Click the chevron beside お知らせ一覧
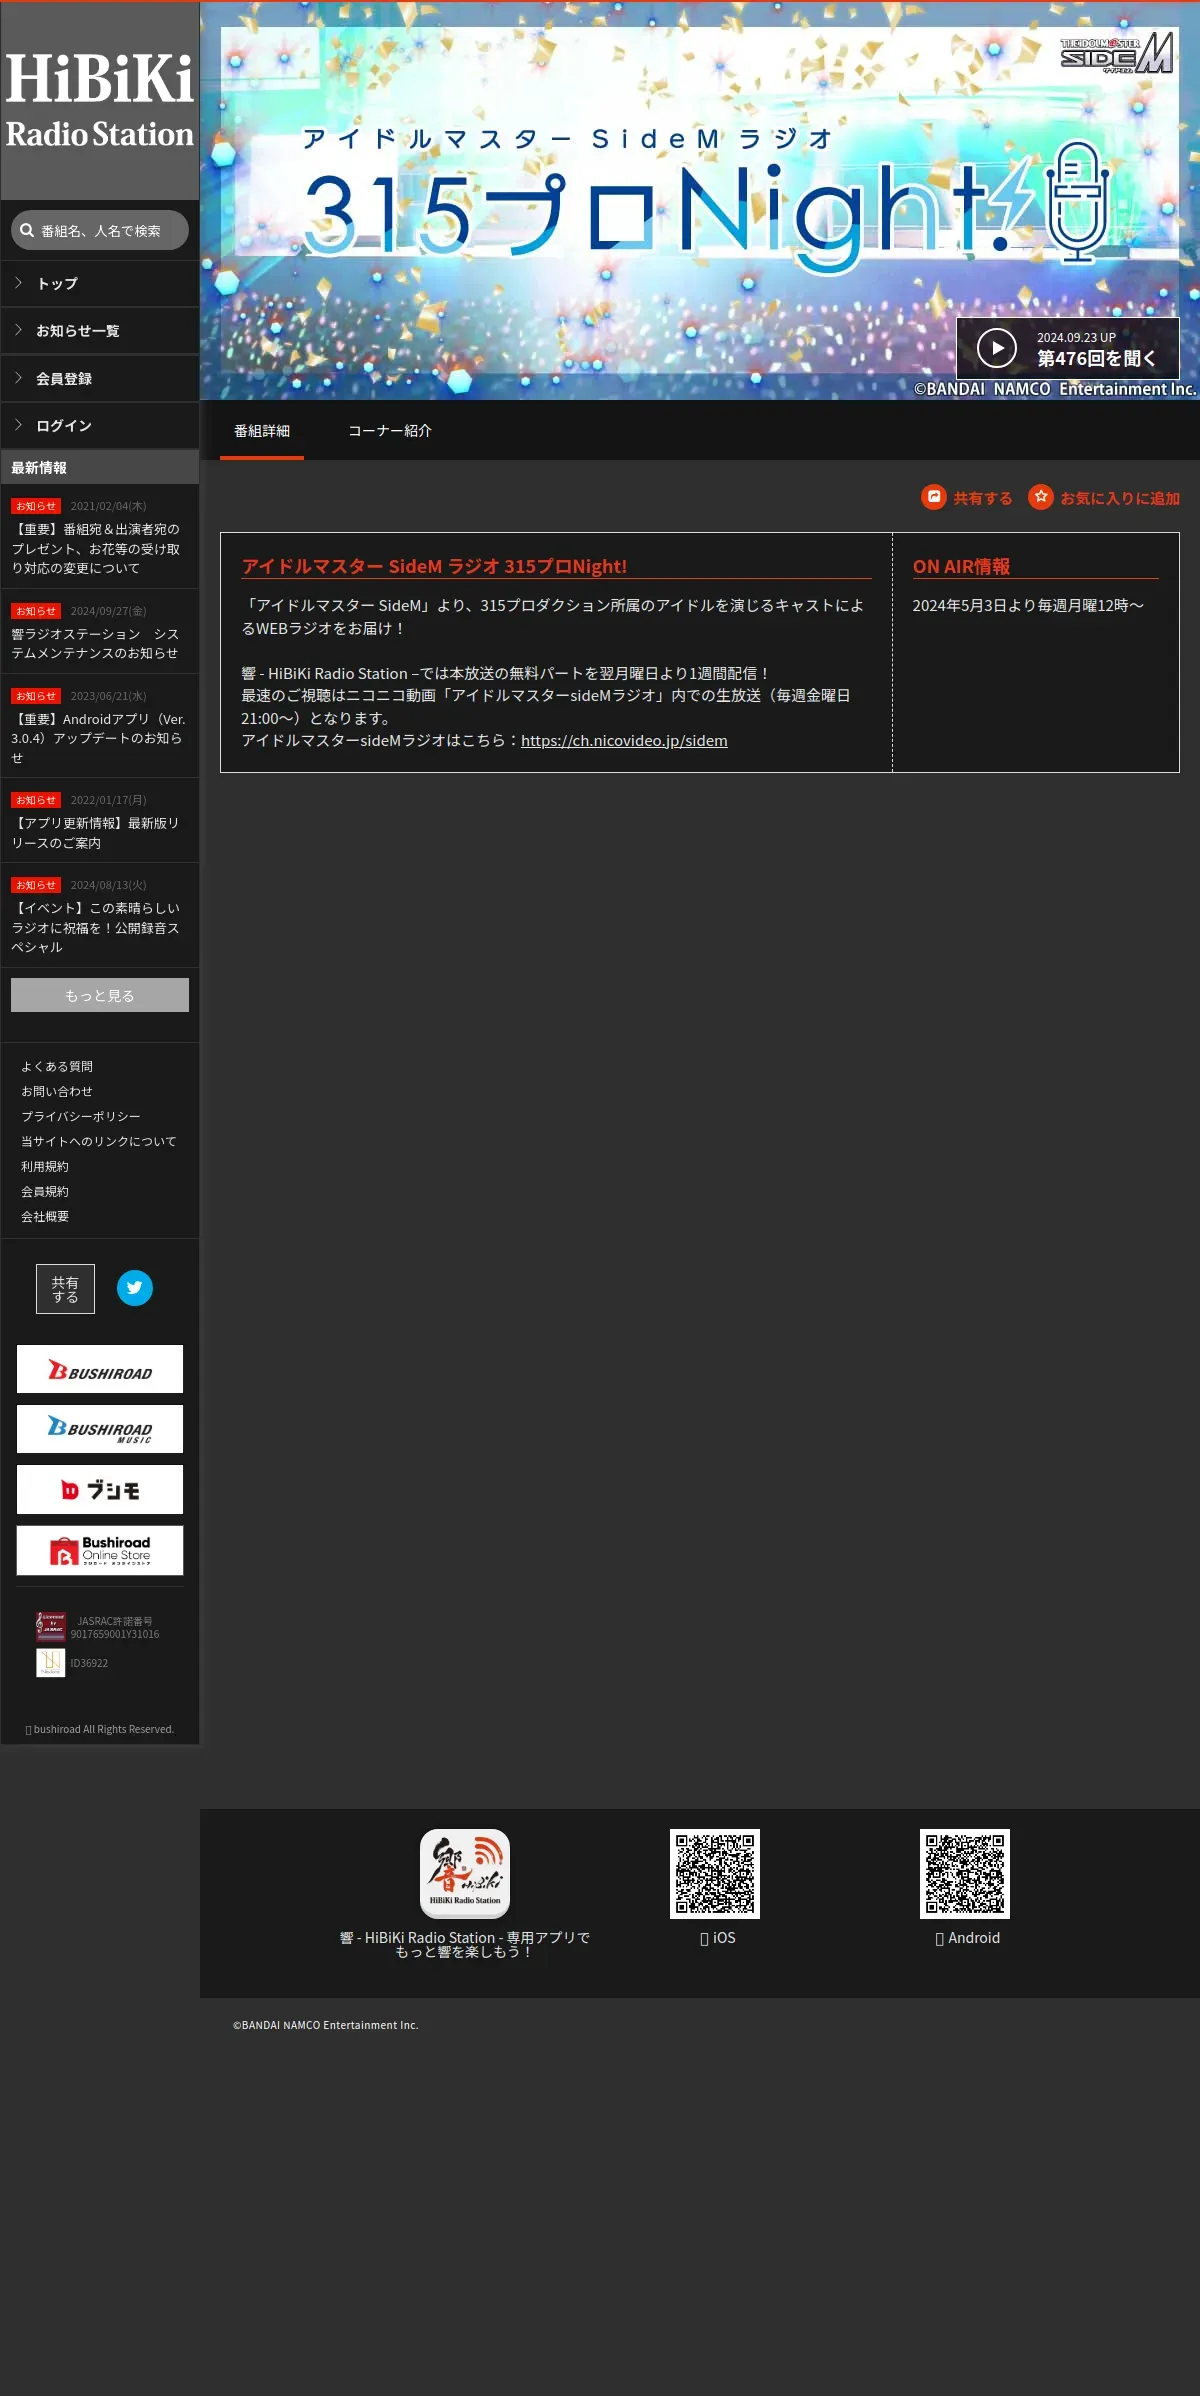 [x=18, y=330]
